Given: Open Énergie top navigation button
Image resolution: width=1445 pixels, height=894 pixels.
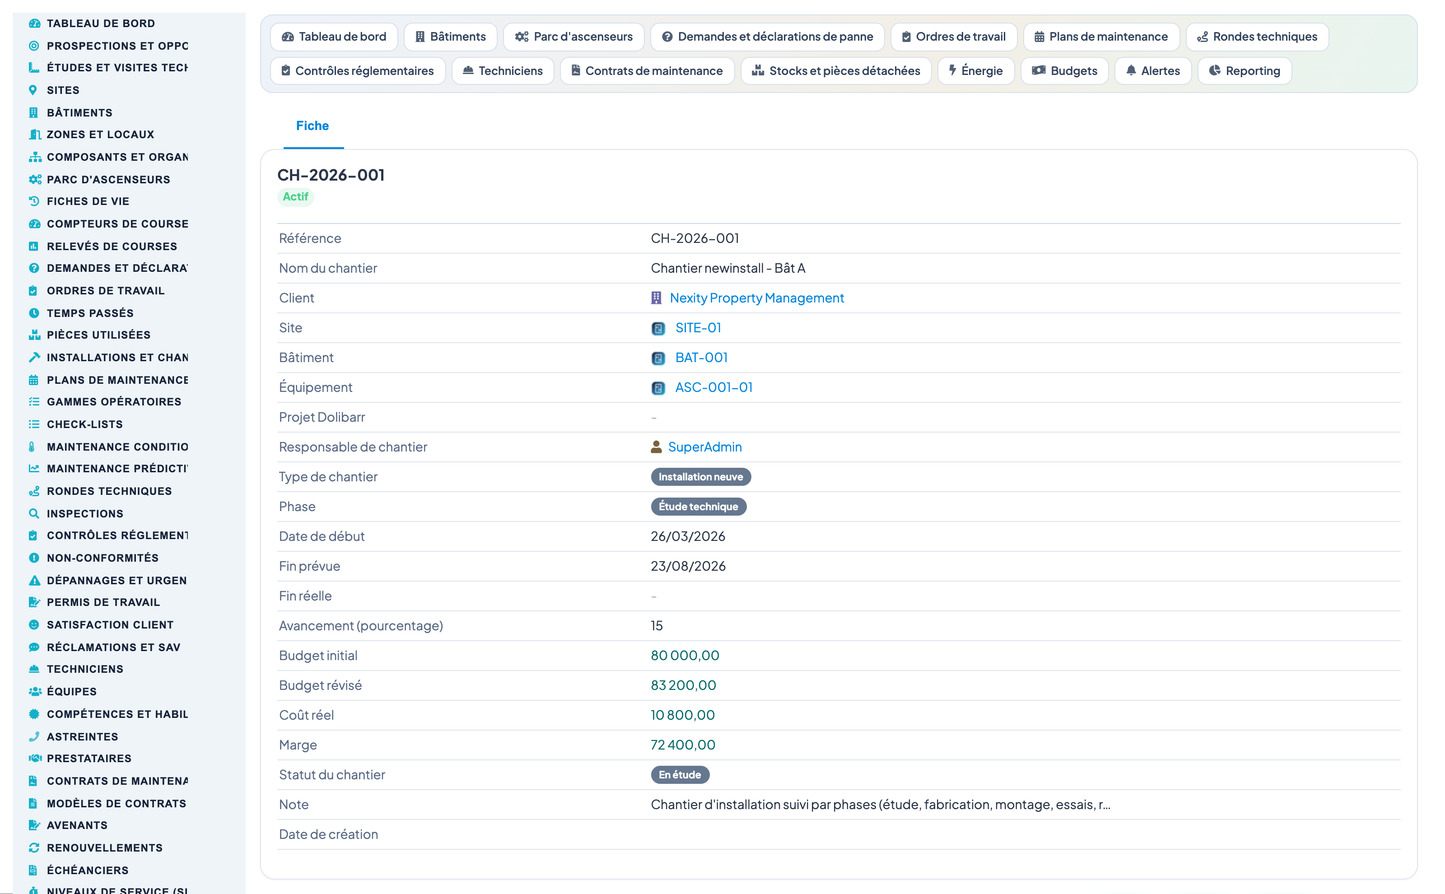Looking at the screenshot, I should 976,71.
